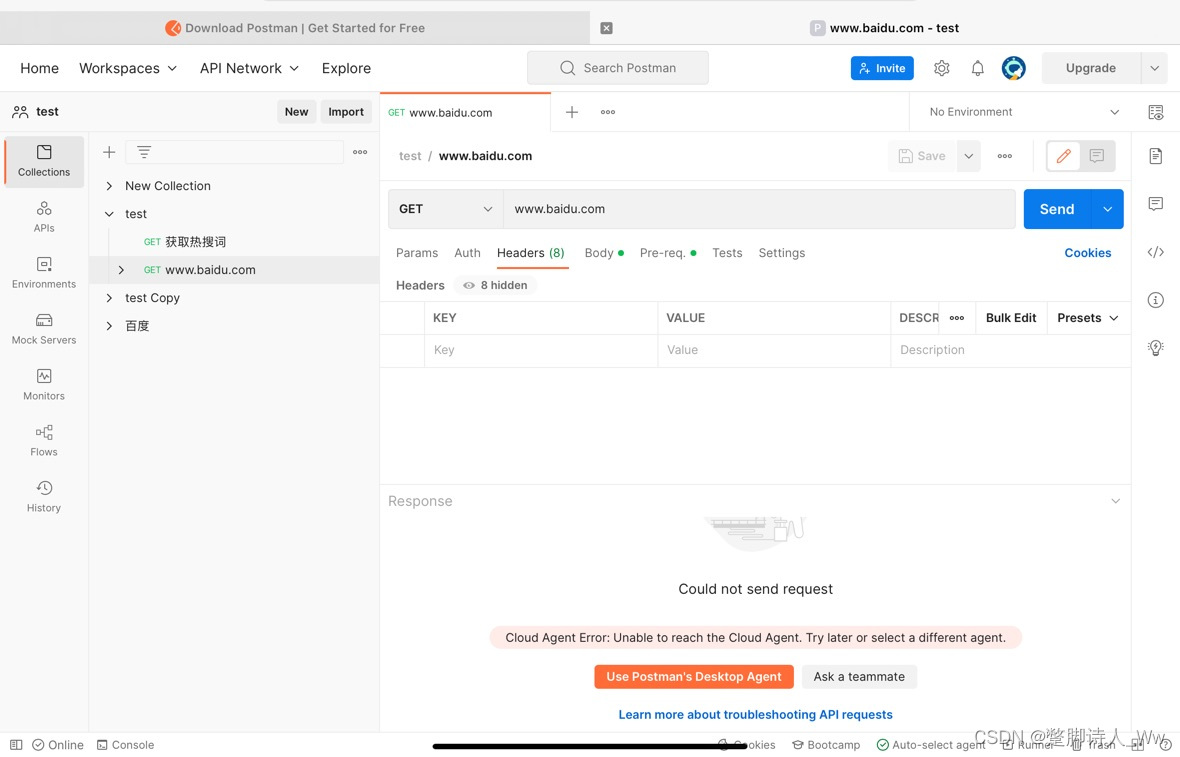Image resolution: width=1180 pixels, height=757 pixels.
Task: Close the Download Postman browser tab
Action: click(607, 28)
